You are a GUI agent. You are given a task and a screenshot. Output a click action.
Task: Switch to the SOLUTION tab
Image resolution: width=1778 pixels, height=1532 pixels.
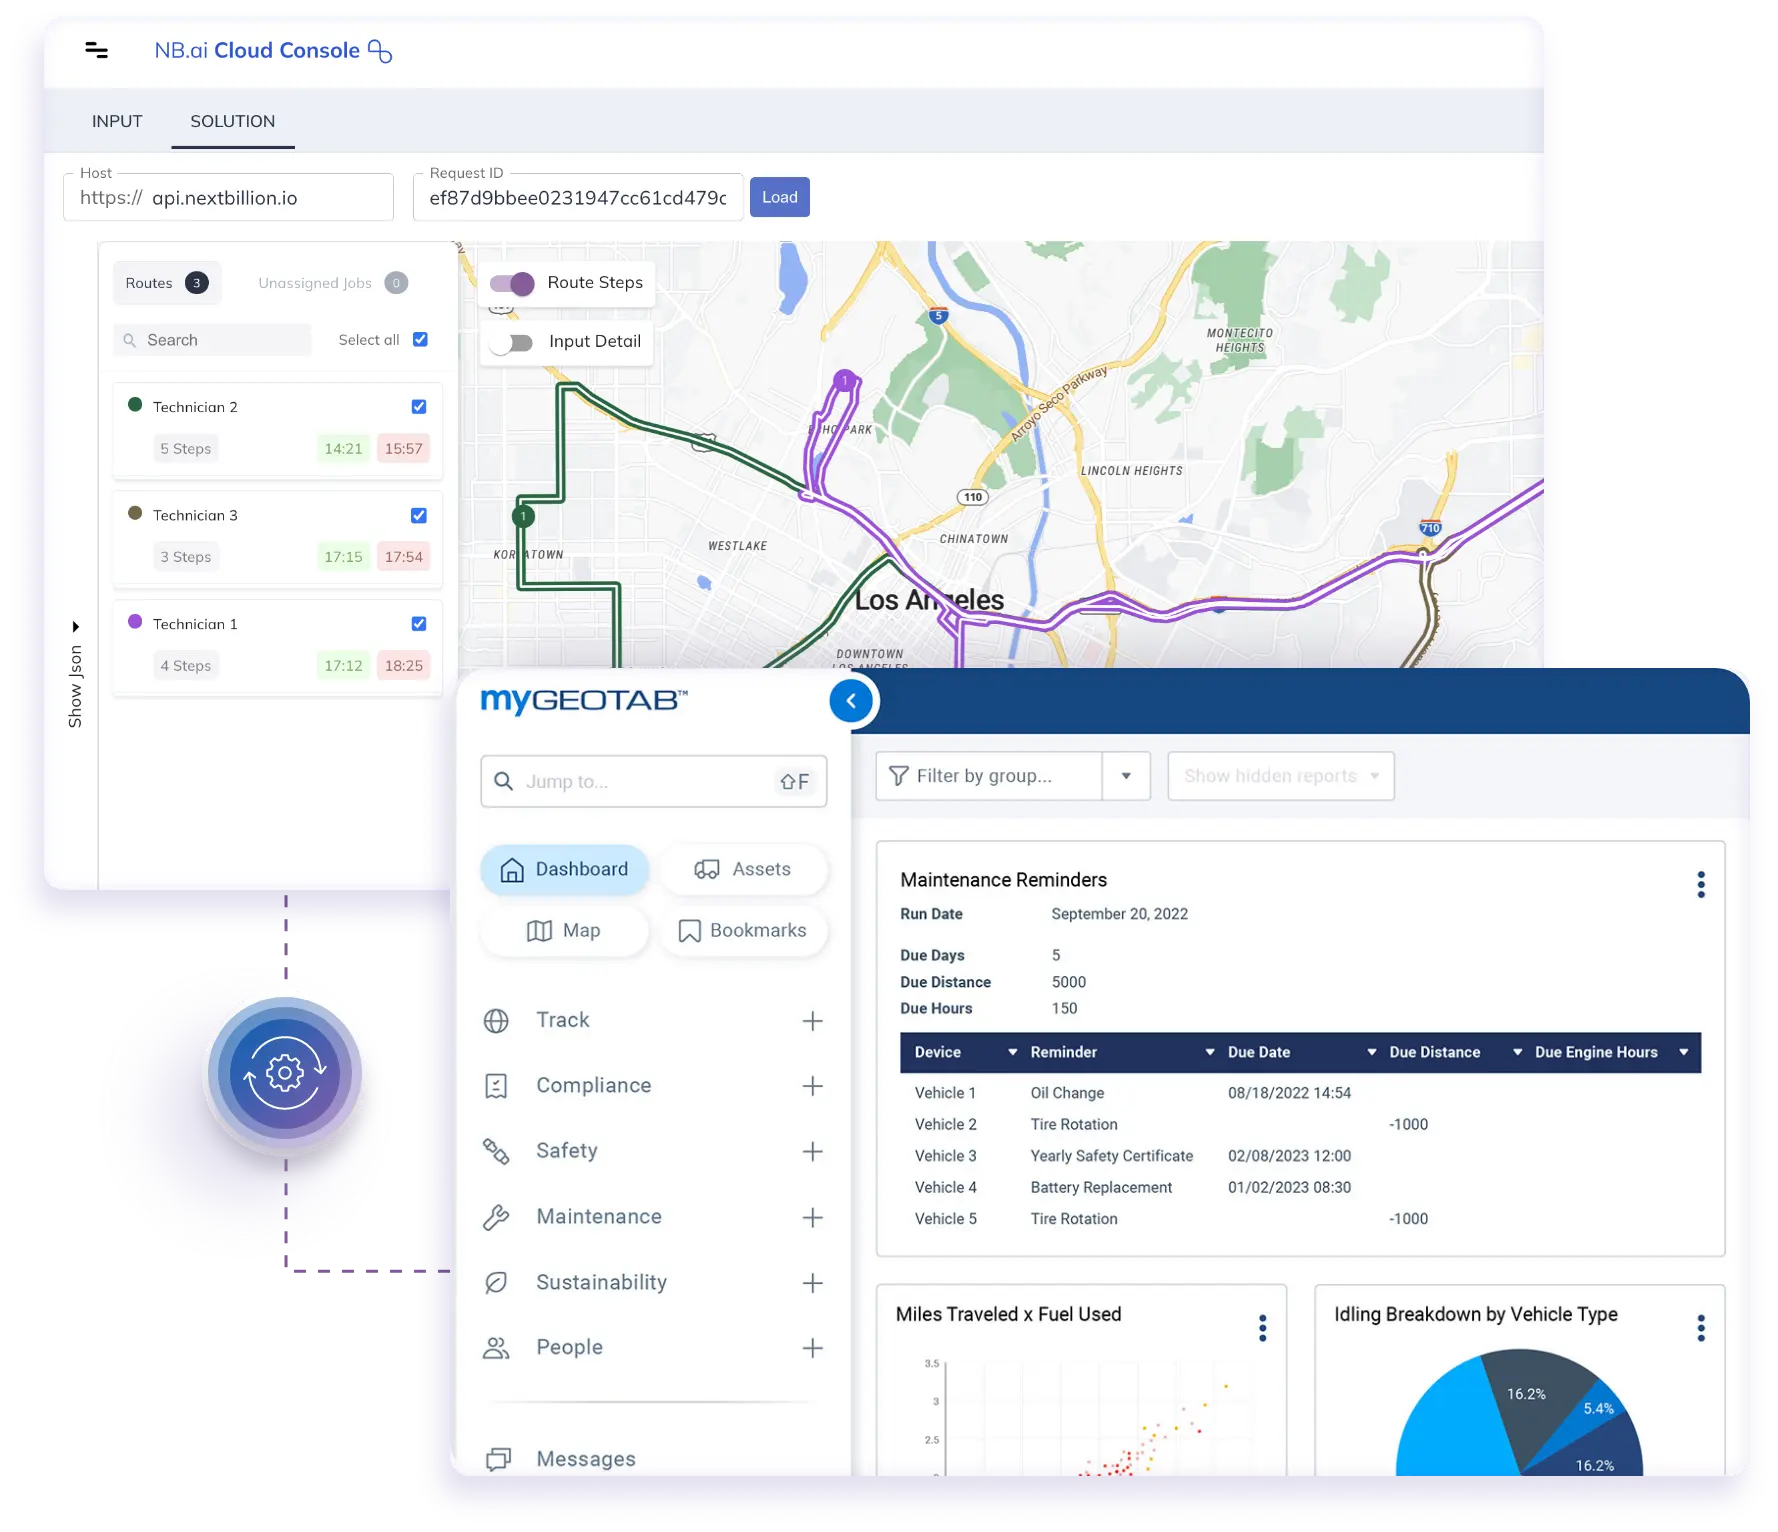point(233,121)
